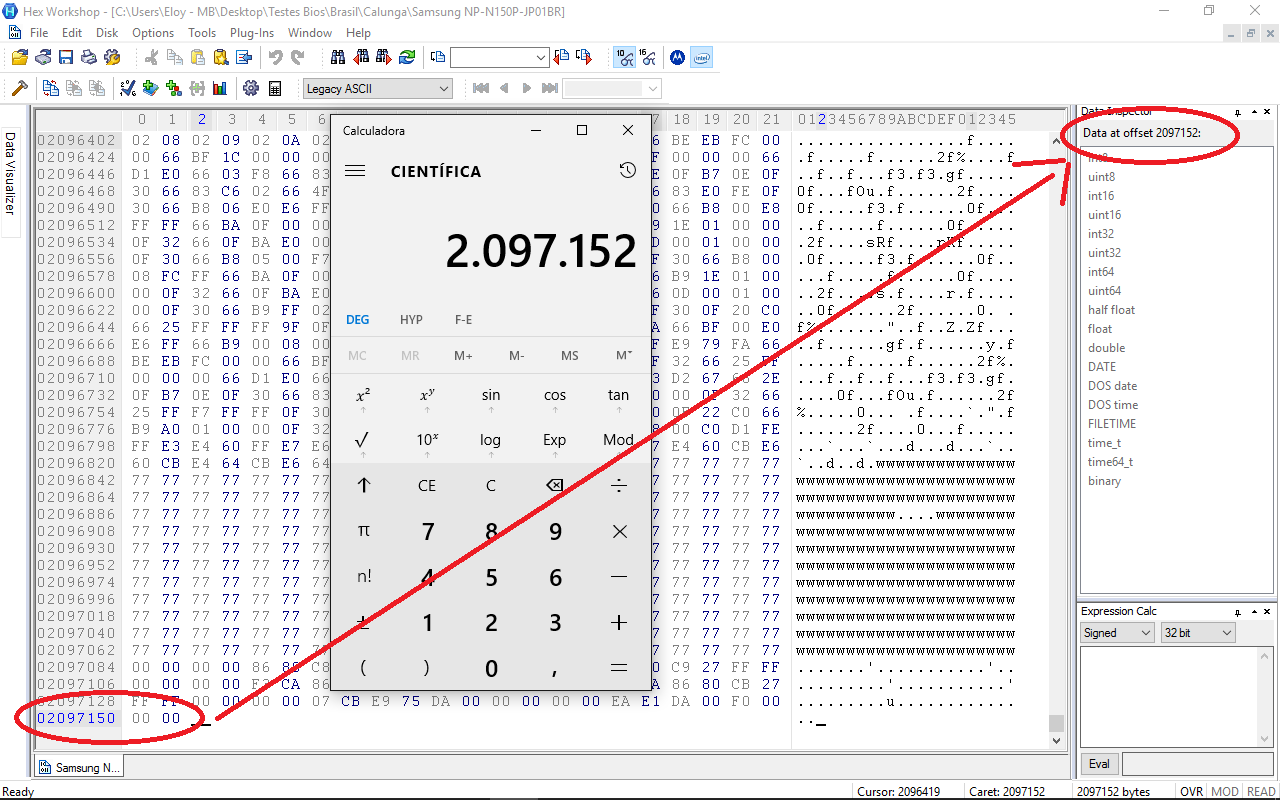The height and width of the screenshot is (800, 1280).
Task: Click the add structure green plus icon
Action: tap(174, 88)
